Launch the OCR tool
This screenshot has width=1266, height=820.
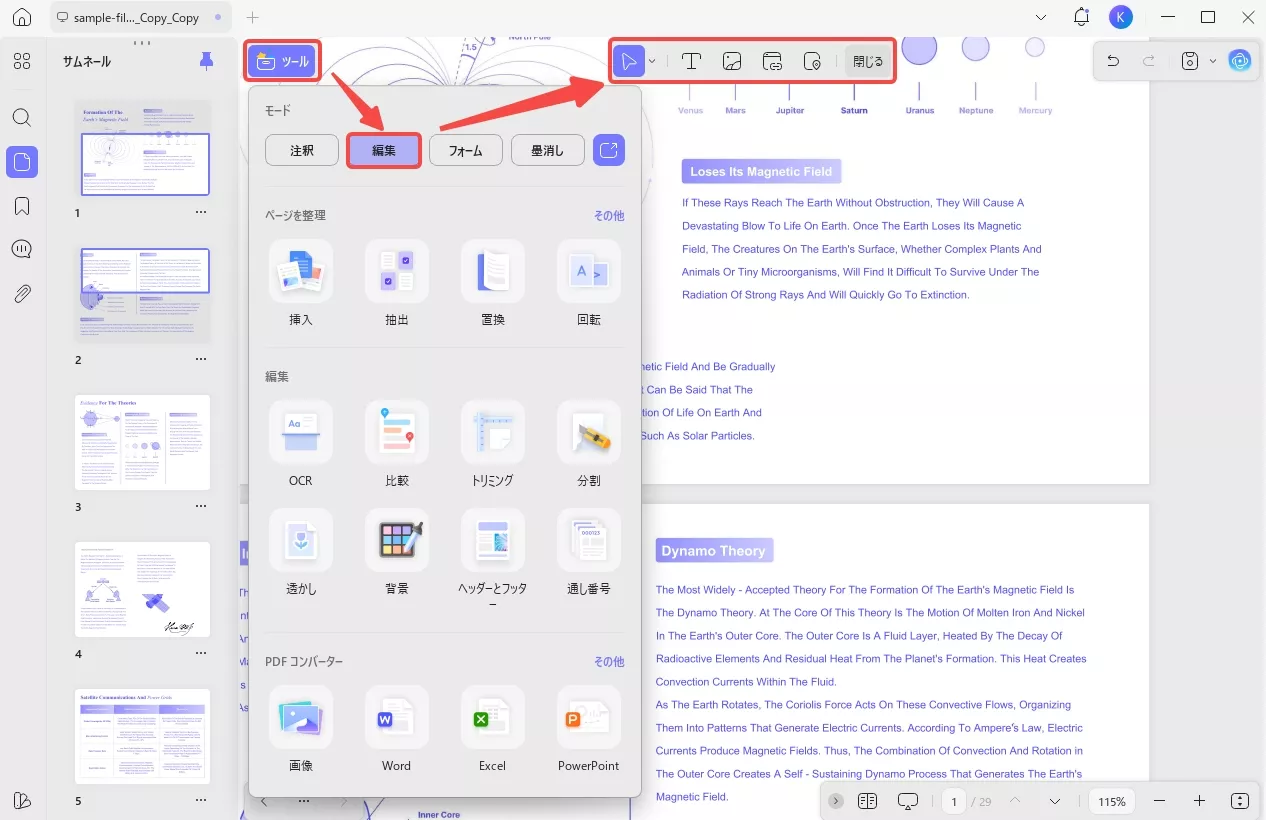tap(301, 446)
